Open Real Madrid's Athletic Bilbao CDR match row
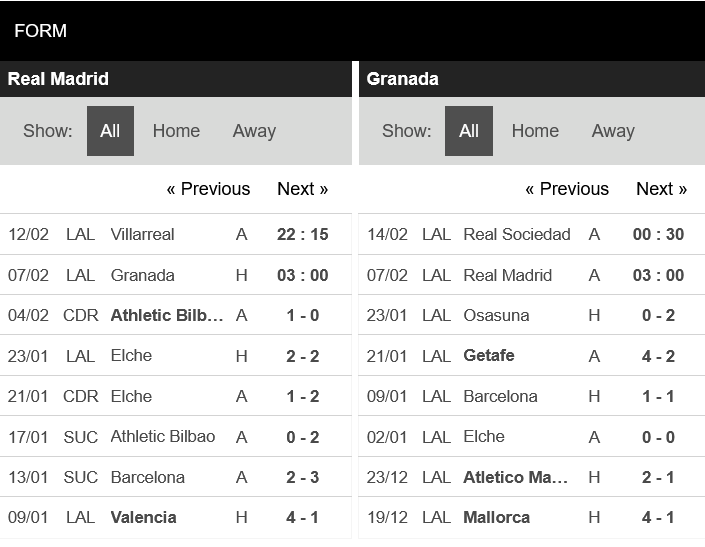Image resolution: width=705 pixels, height=547 pixels. (x=176, y=315)
